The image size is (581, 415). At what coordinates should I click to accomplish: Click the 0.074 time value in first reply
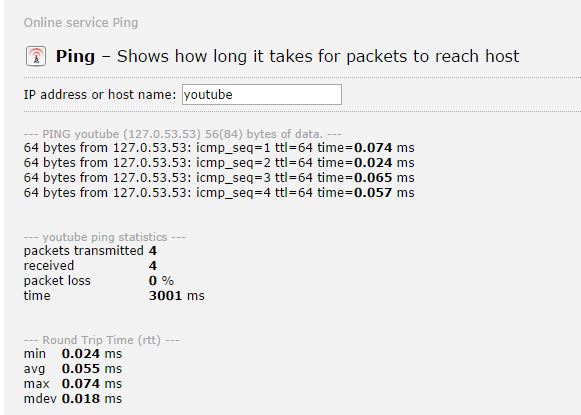coord(373,148)
